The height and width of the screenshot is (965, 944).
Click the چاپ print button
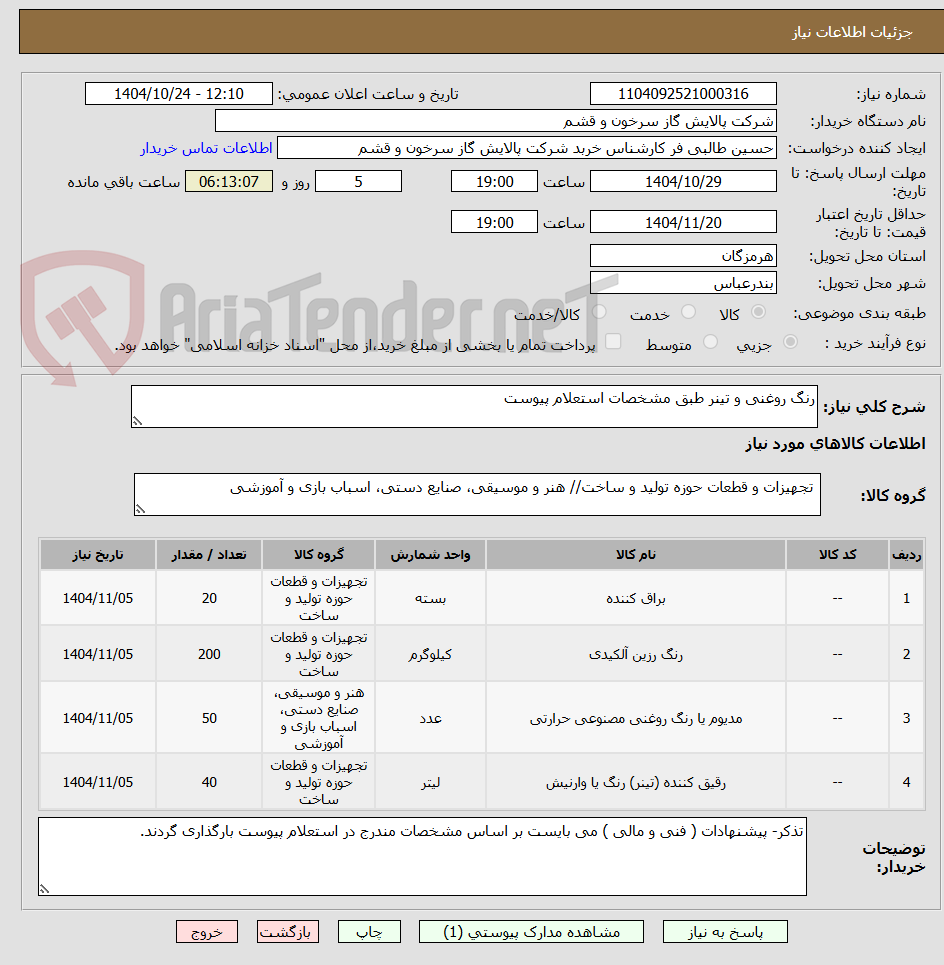point(369,931)
